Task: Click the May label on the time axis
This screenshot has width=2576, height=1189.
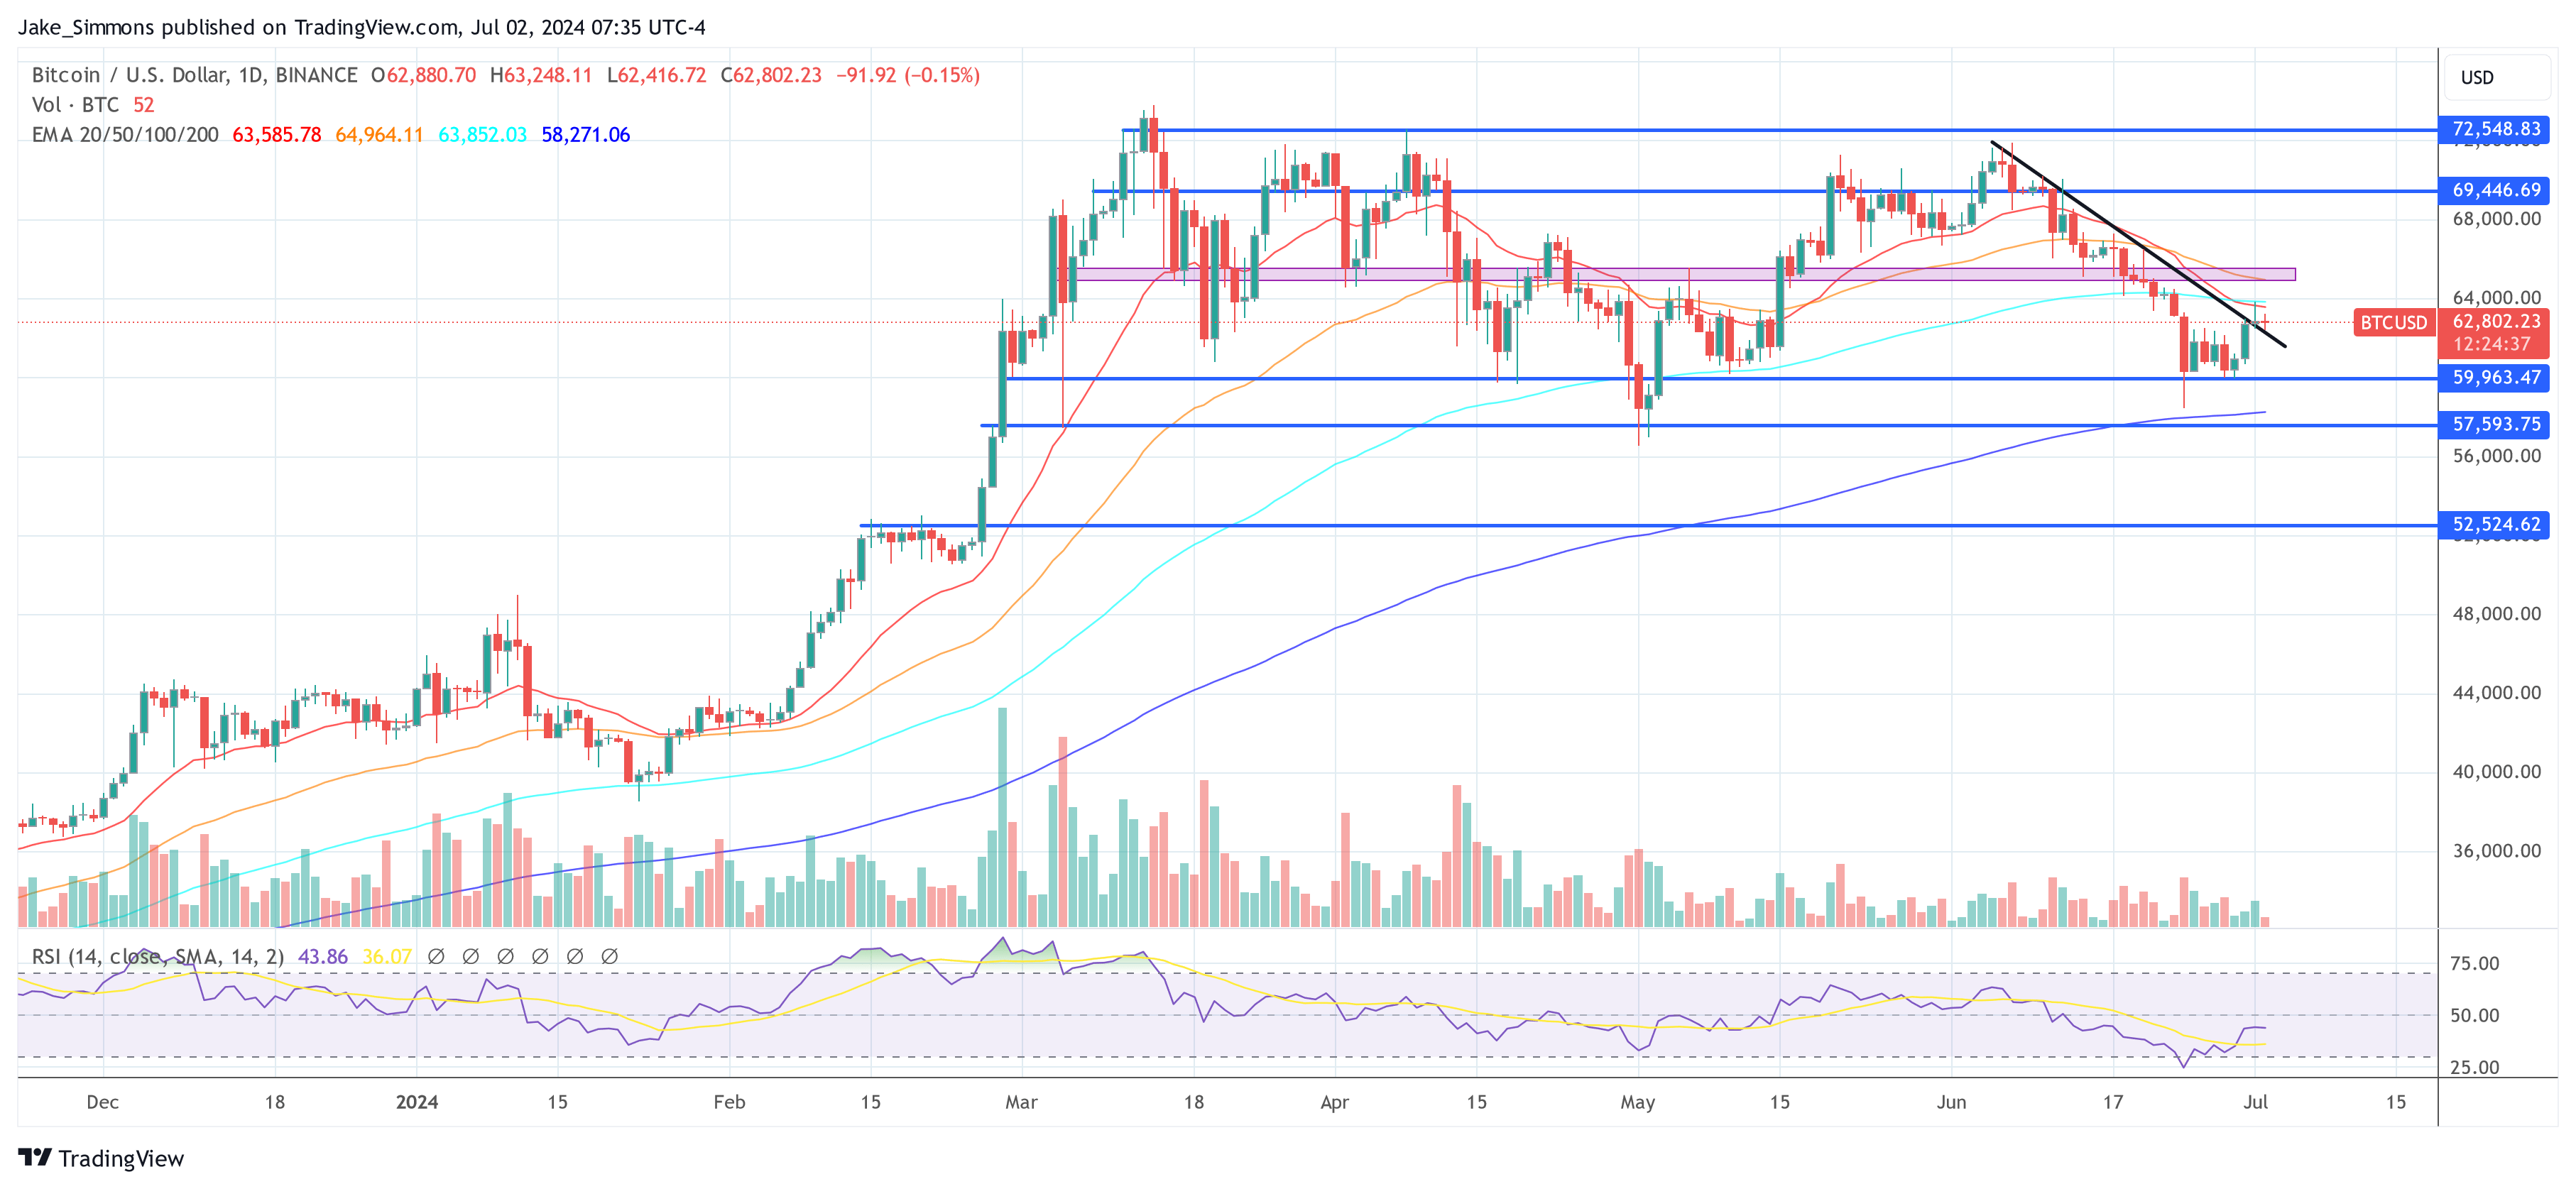Action: click(x=1637, y=1102)
